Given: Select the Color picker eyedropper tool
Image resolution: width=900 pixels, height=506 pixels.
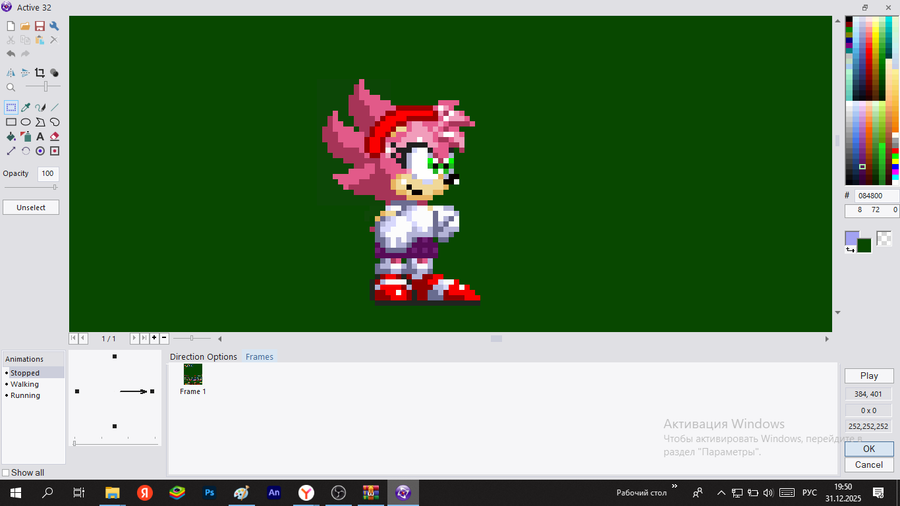Looking at the screenshot, I should 26,107.
